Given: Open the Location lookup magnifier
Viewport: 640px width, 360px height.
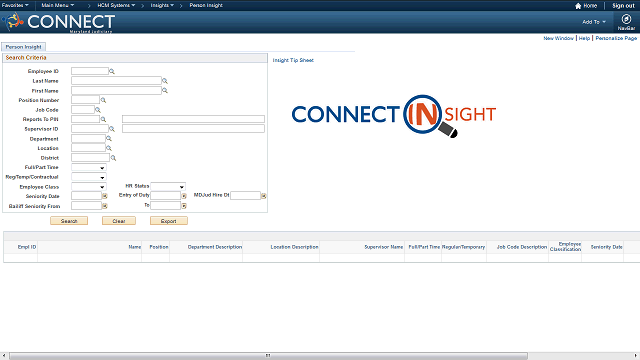Looking at the screenshot, I should pos(109,148).
